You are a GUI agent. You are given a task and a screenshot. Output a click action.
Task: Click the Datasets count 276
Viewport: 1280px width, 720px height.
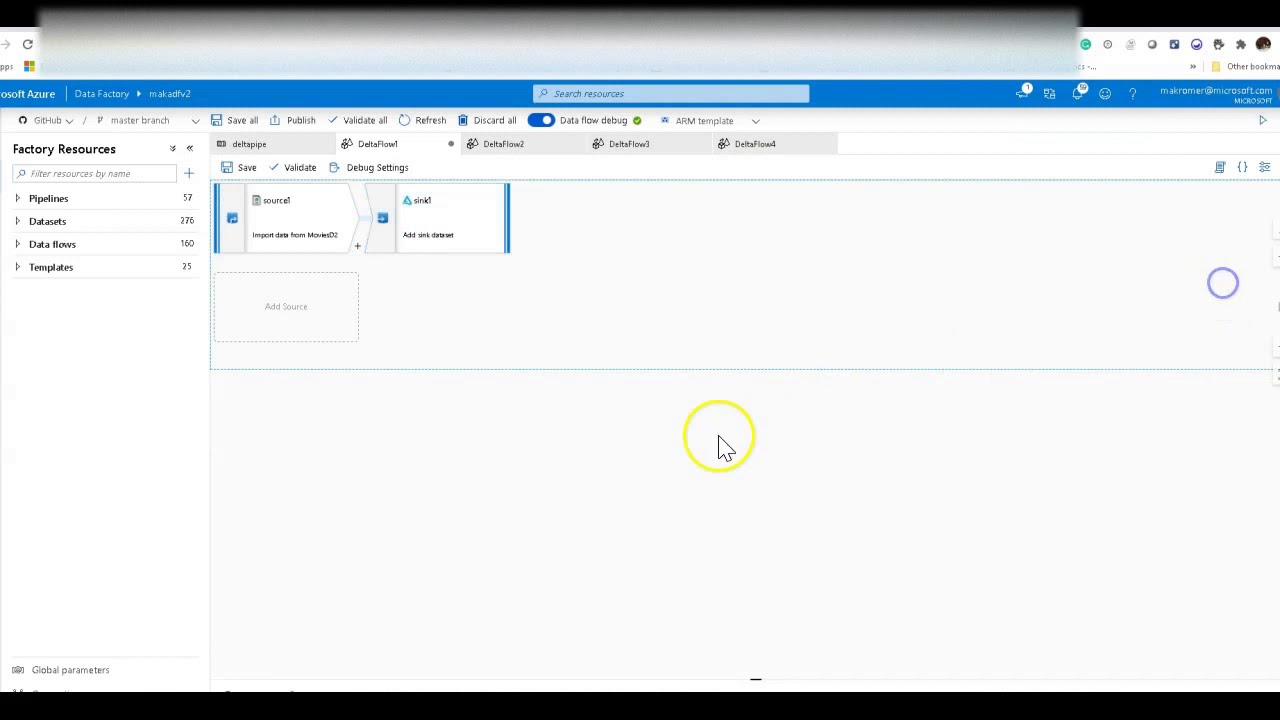(x=187, y=221)
